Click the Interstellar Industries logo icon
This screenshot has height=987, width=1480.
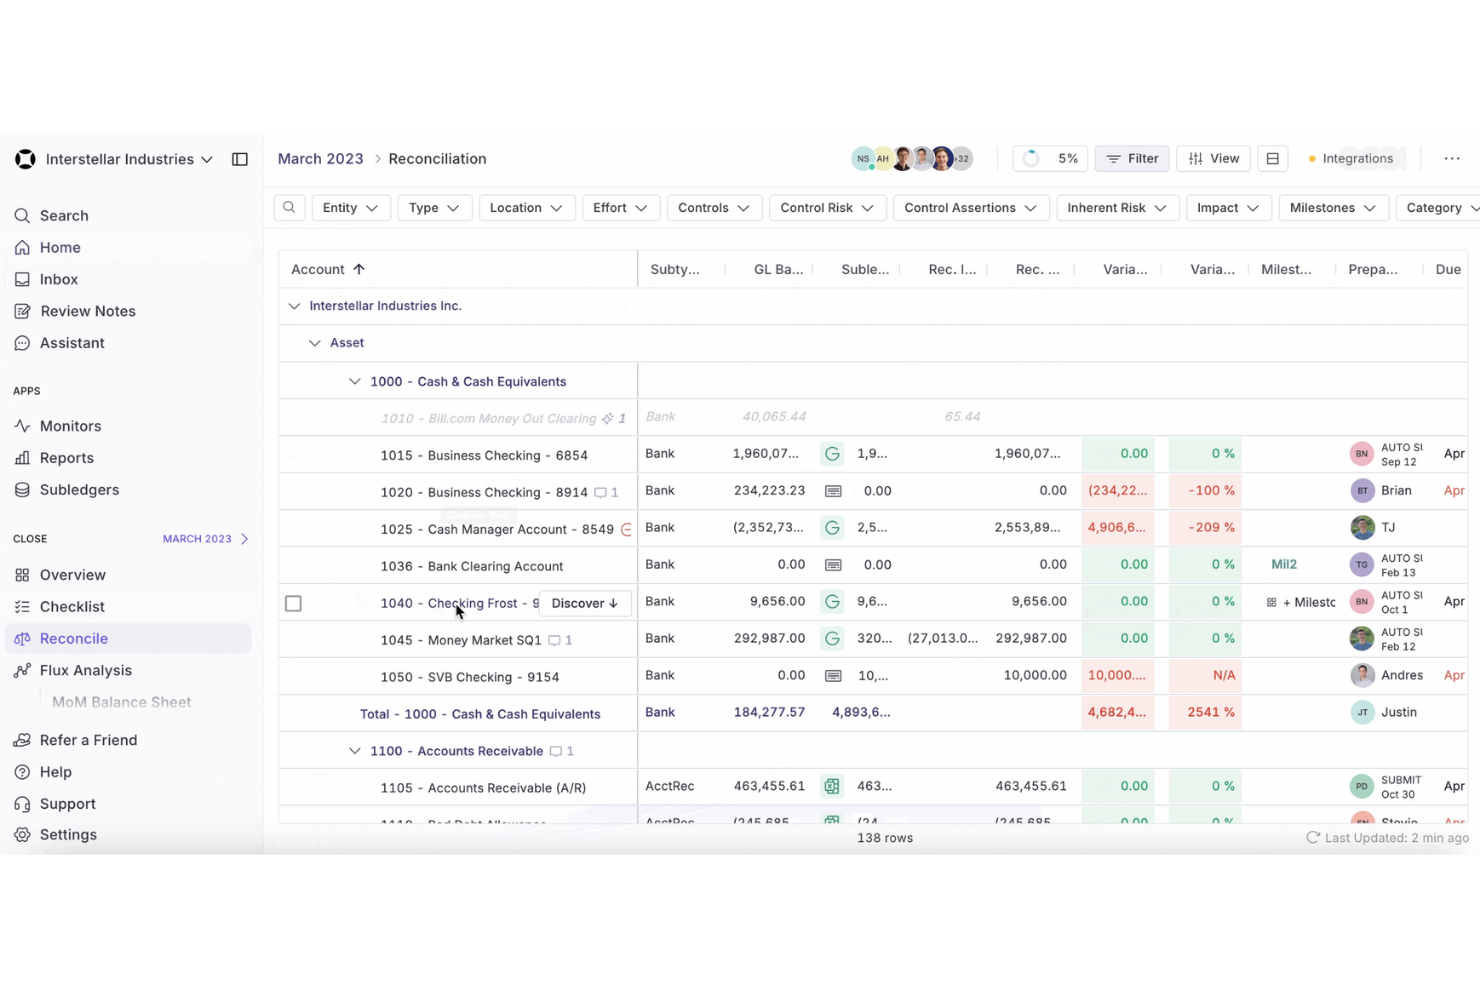pos(25,159)
